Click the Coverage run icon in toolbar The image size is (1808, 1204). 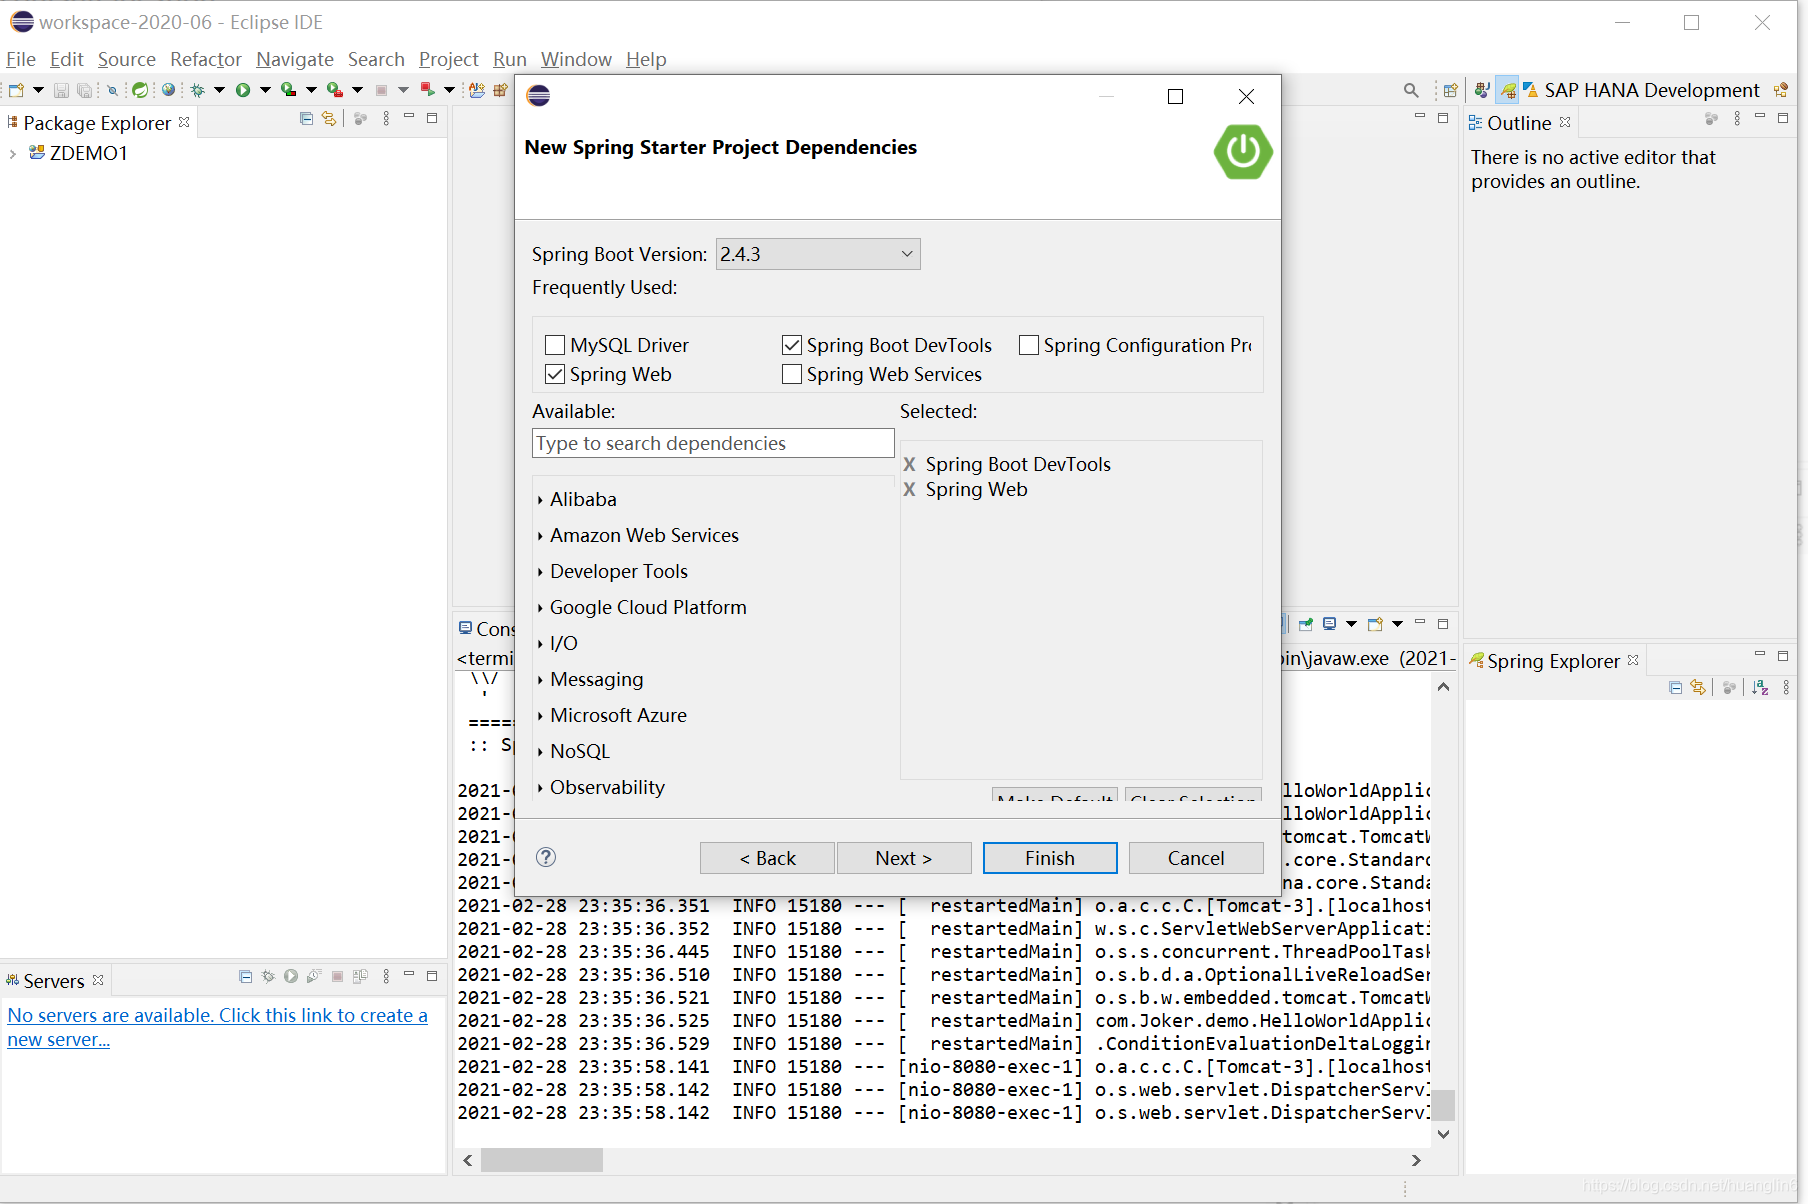[289, 90]
